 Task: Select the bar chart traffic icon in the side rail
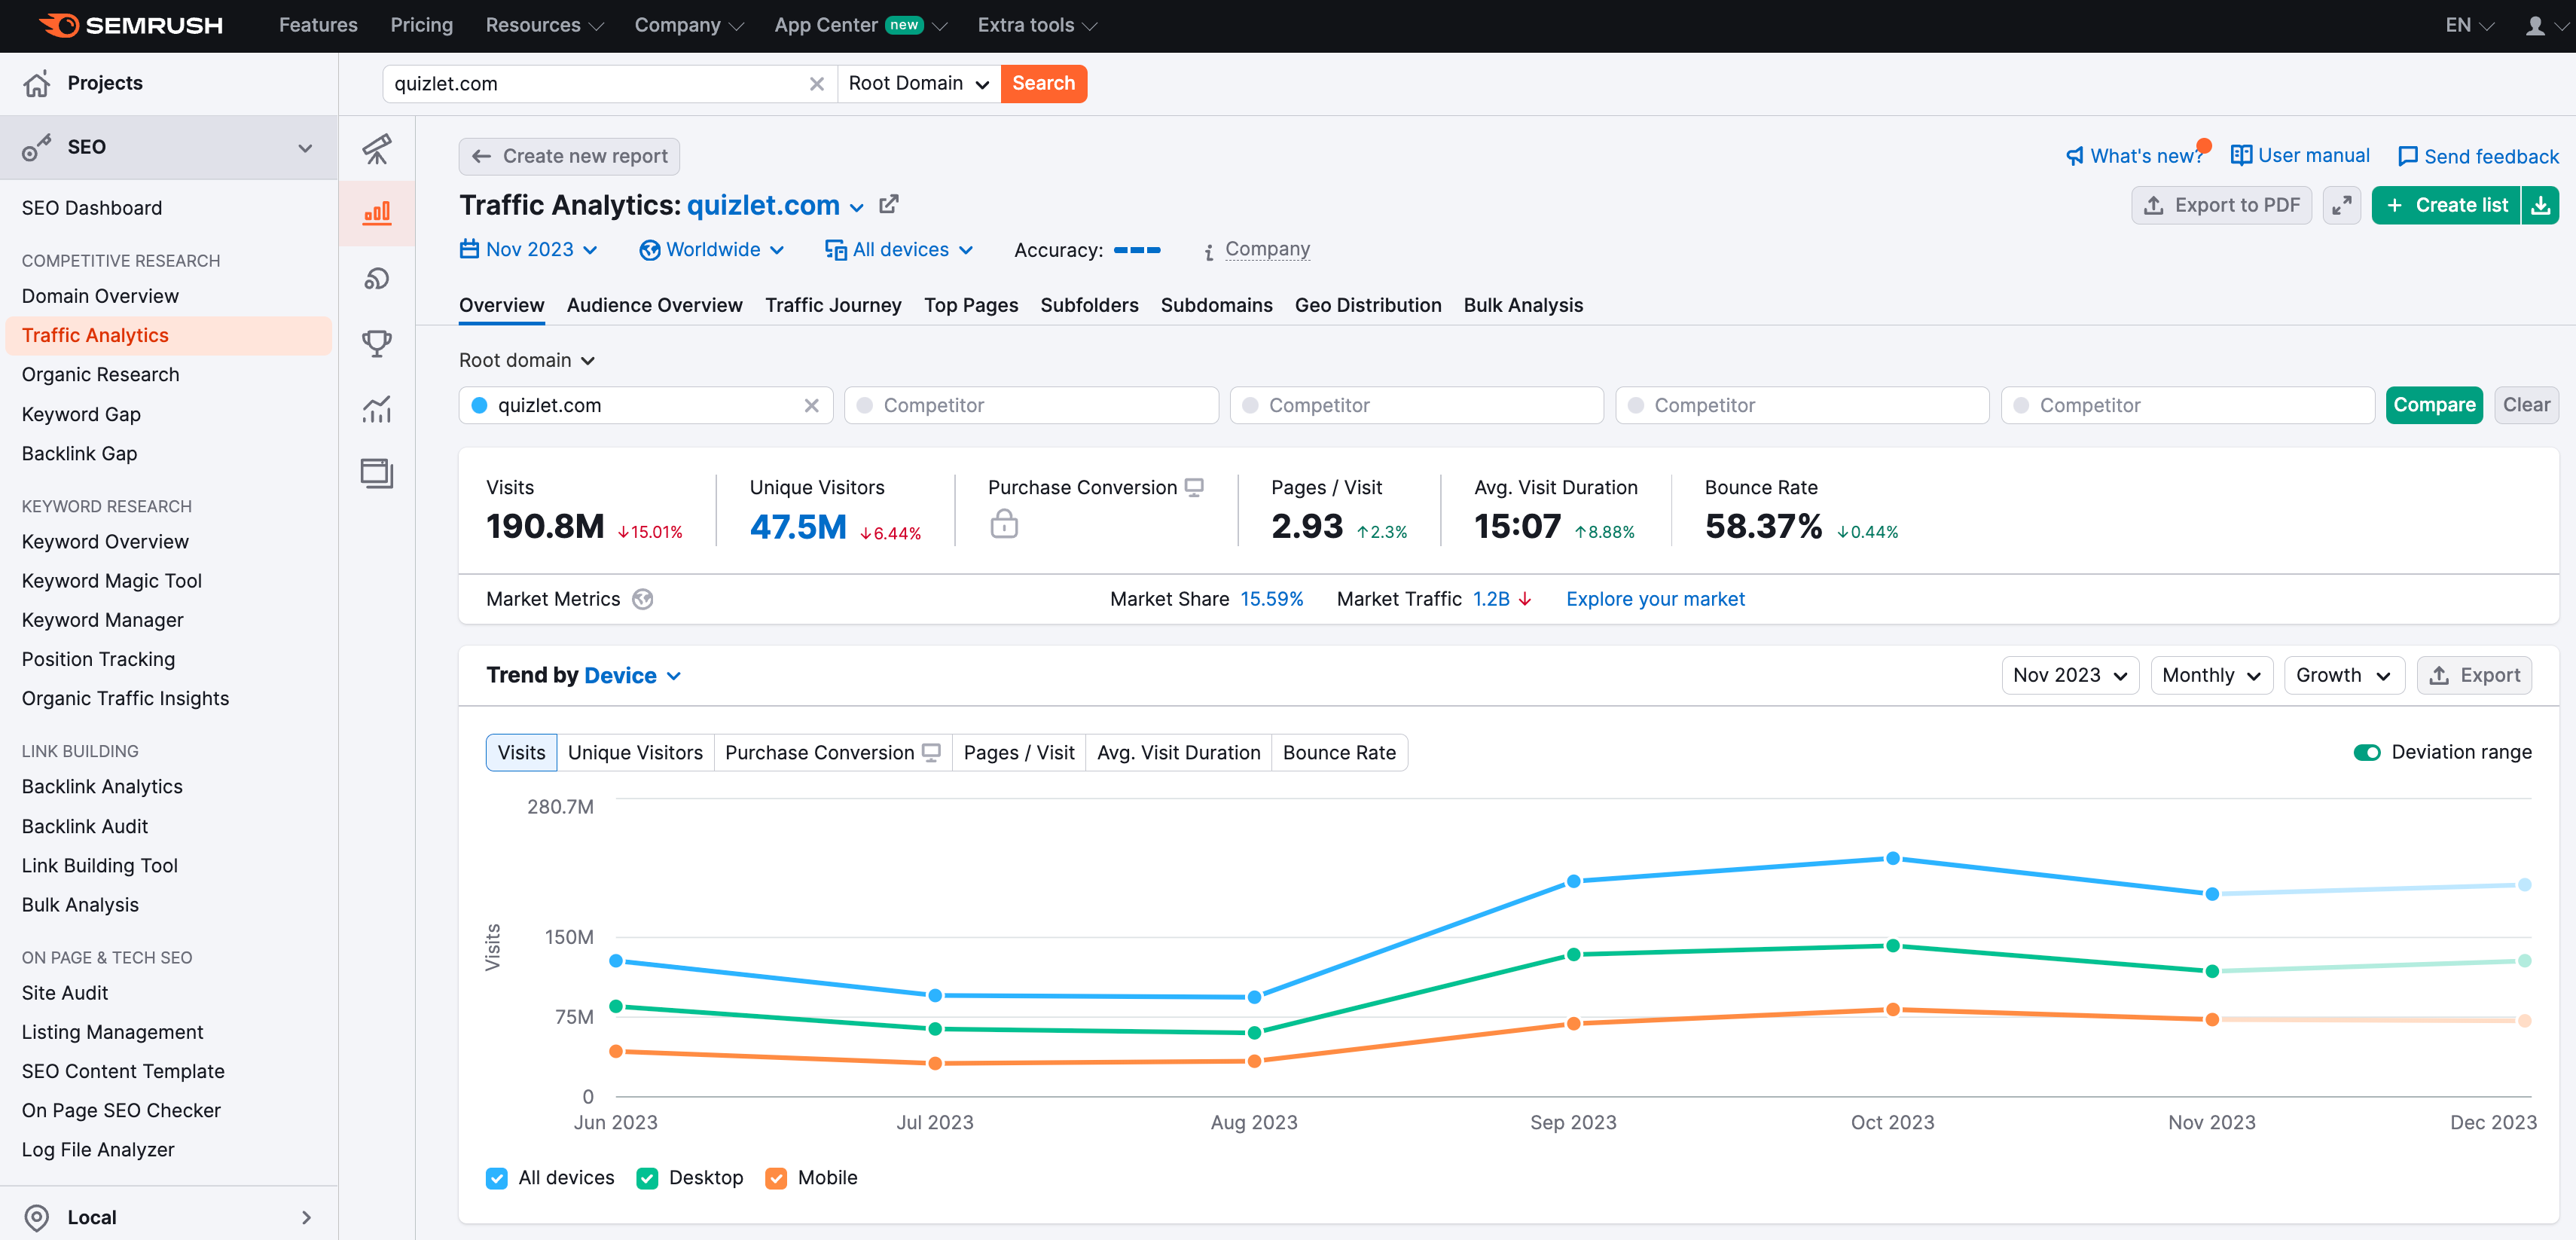[377, 213]
